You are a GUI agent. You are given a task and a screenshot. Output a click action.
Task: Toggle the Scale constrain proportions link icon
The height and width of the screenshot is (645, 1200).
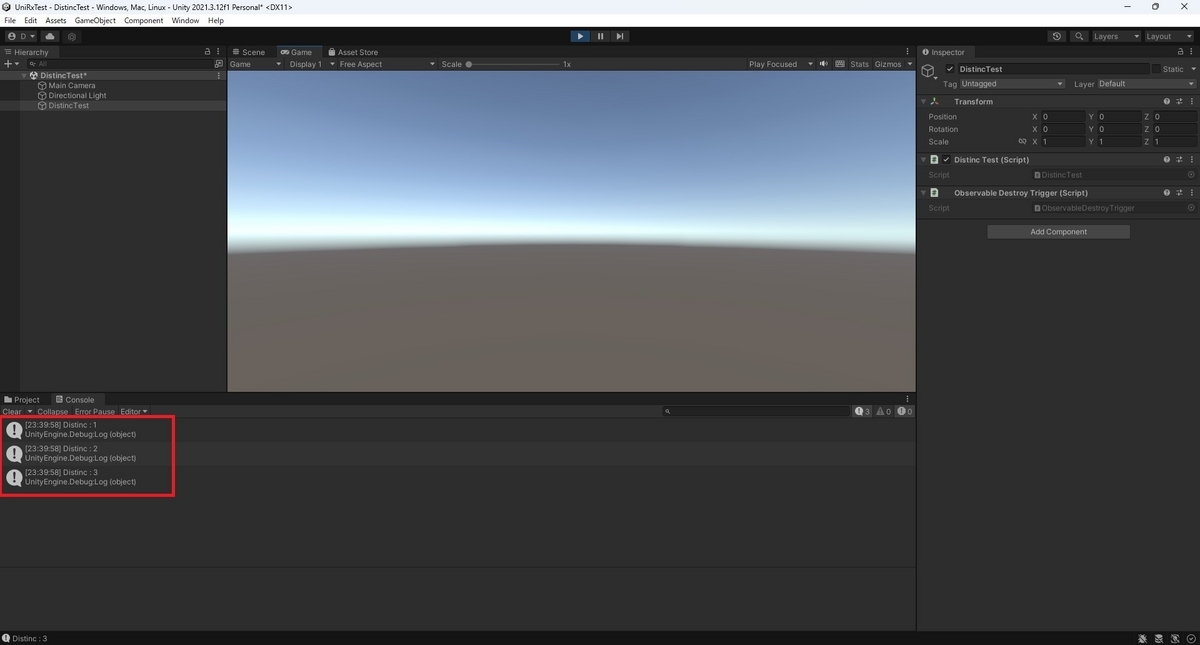(x=1022, y=142)
